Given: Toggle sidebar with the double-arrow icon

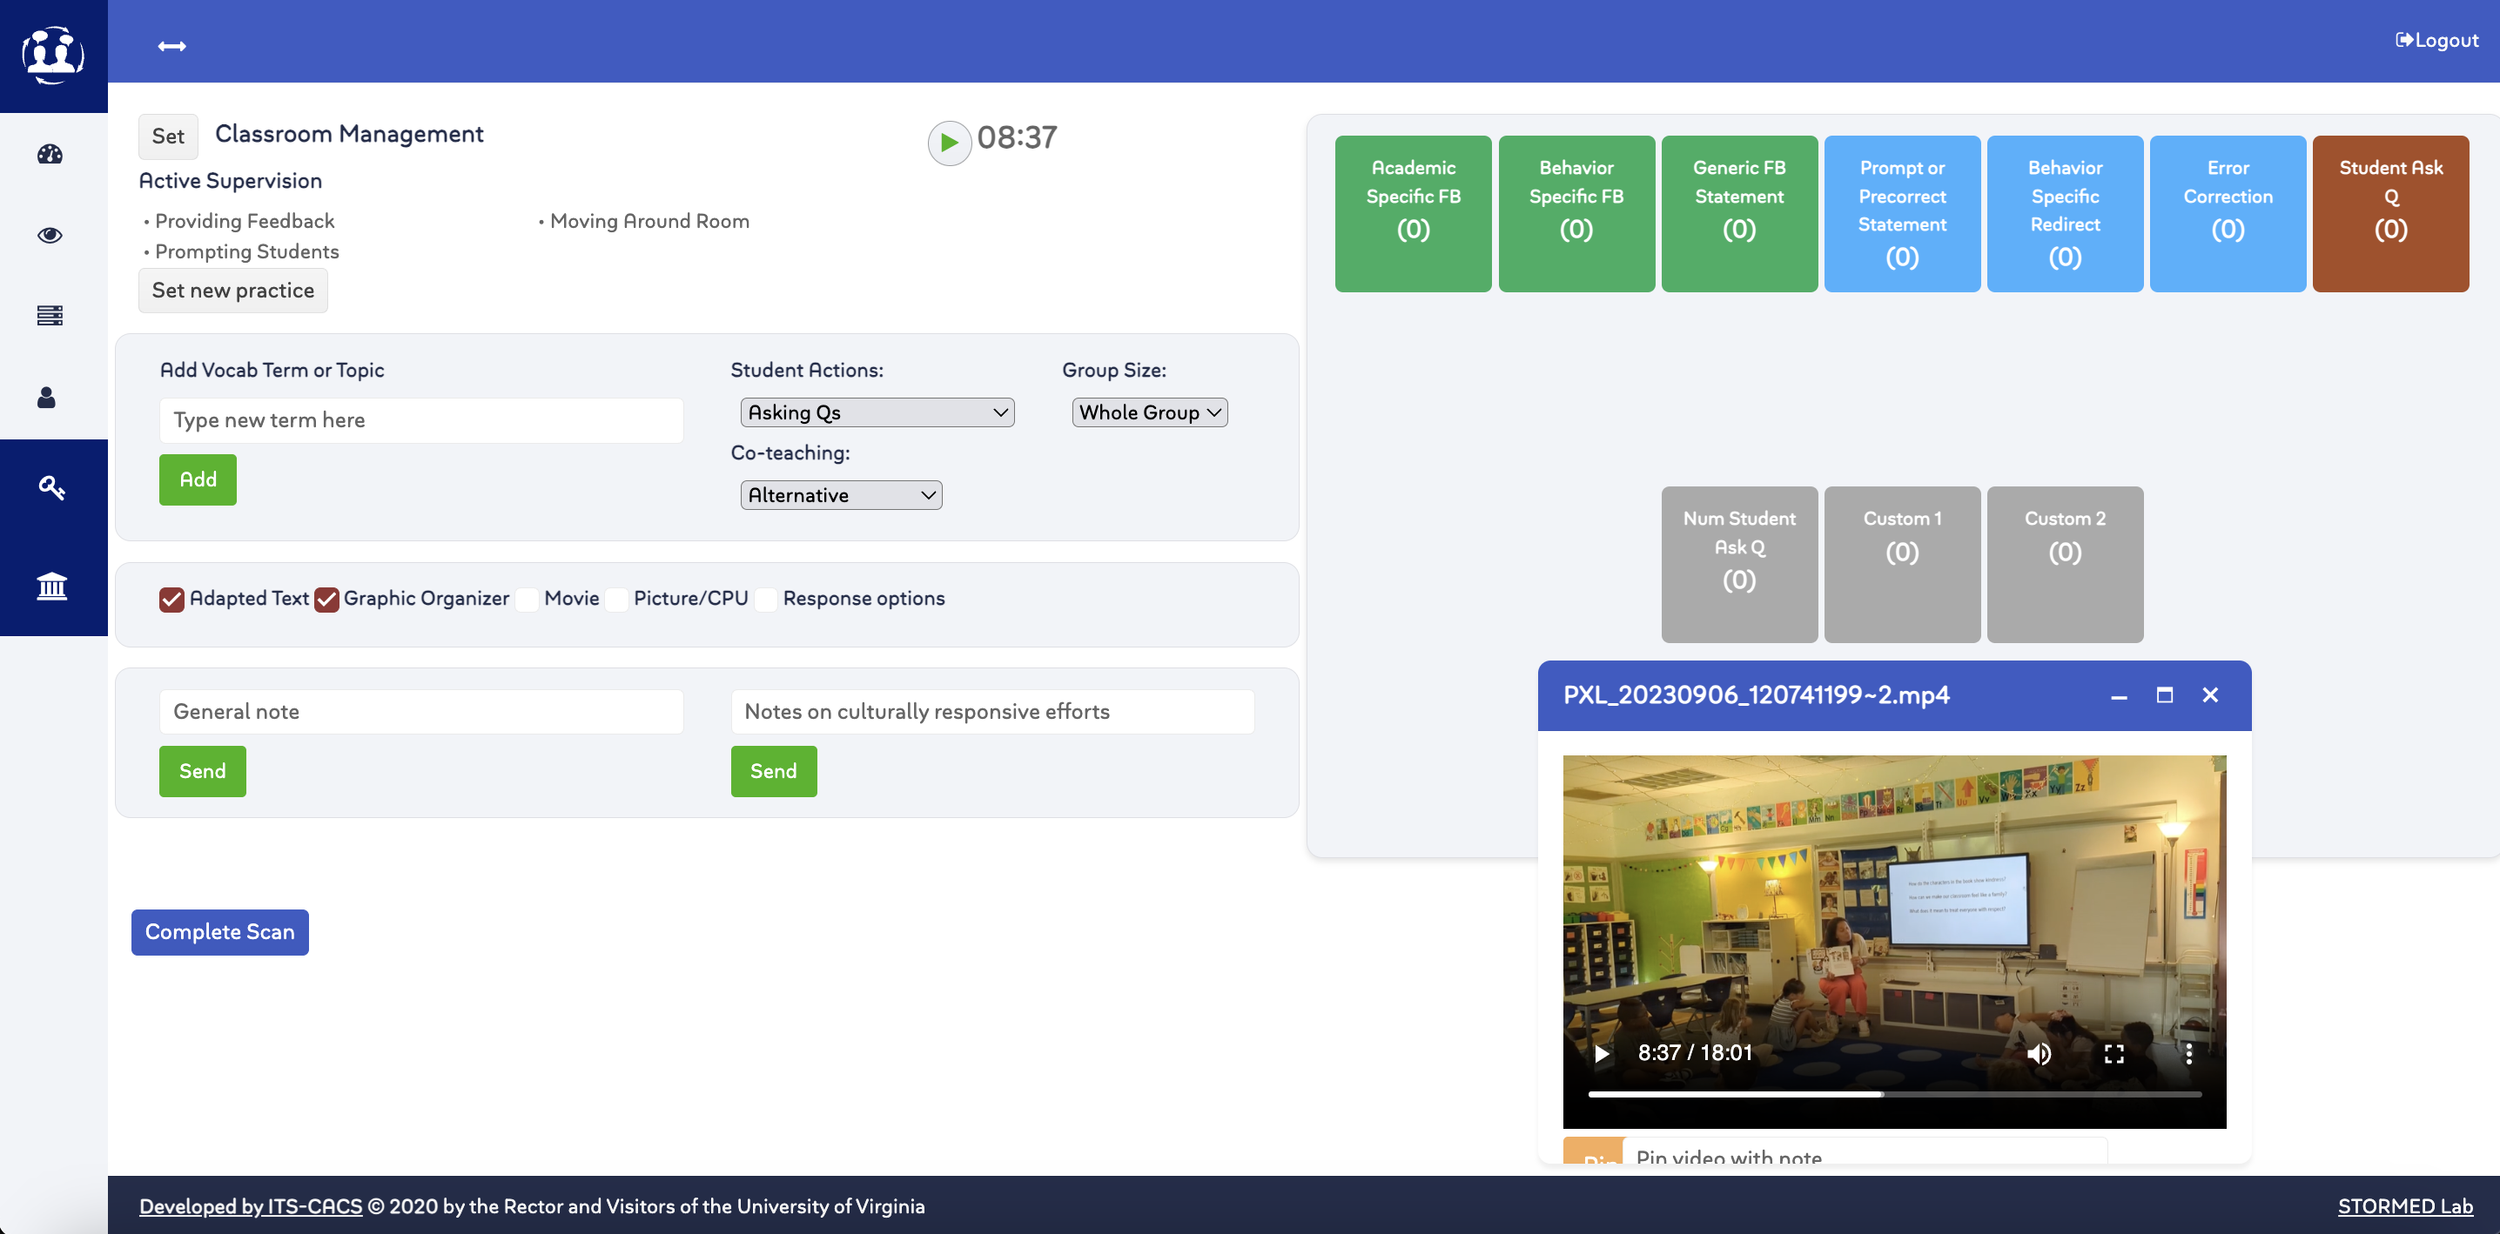Looking at the screenshot, I should coord(172,46).
